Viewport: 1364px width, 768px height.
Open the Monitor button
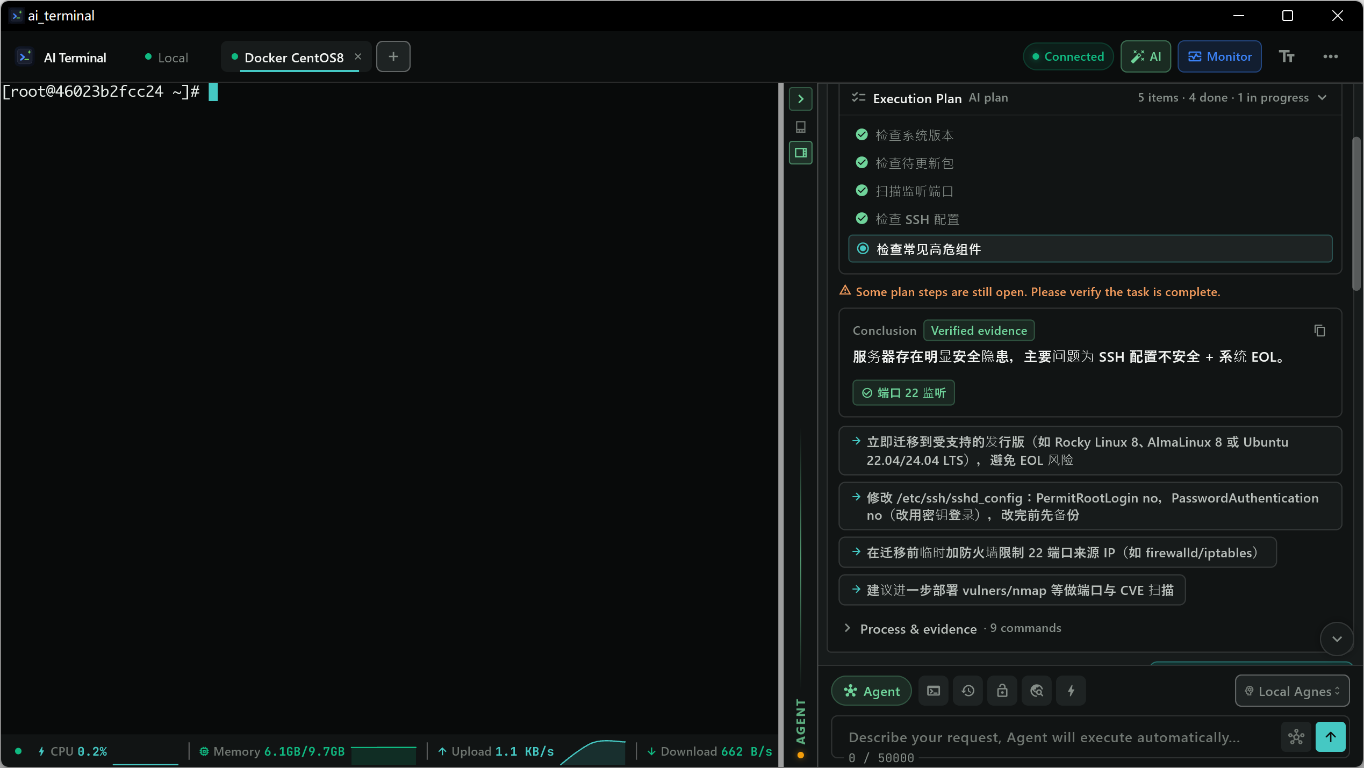point(1220,57)
